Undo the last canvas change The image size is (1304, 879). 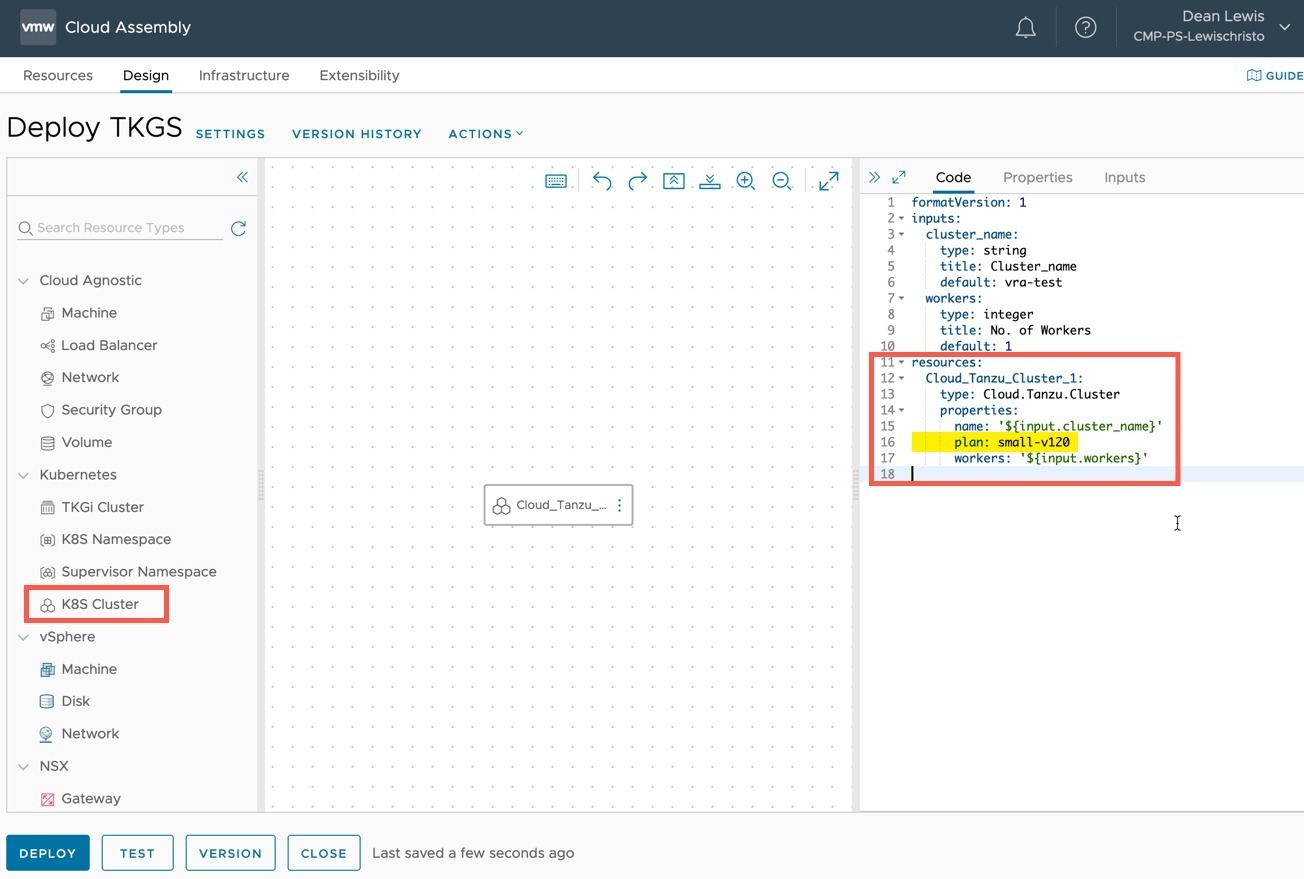[602, 181]
